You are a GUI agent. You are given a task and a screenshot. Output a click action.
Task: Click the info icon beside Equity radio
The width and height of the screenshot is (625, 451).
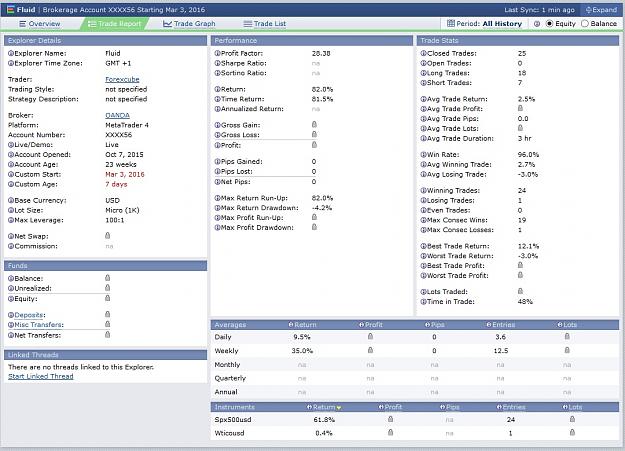point(537,24)
